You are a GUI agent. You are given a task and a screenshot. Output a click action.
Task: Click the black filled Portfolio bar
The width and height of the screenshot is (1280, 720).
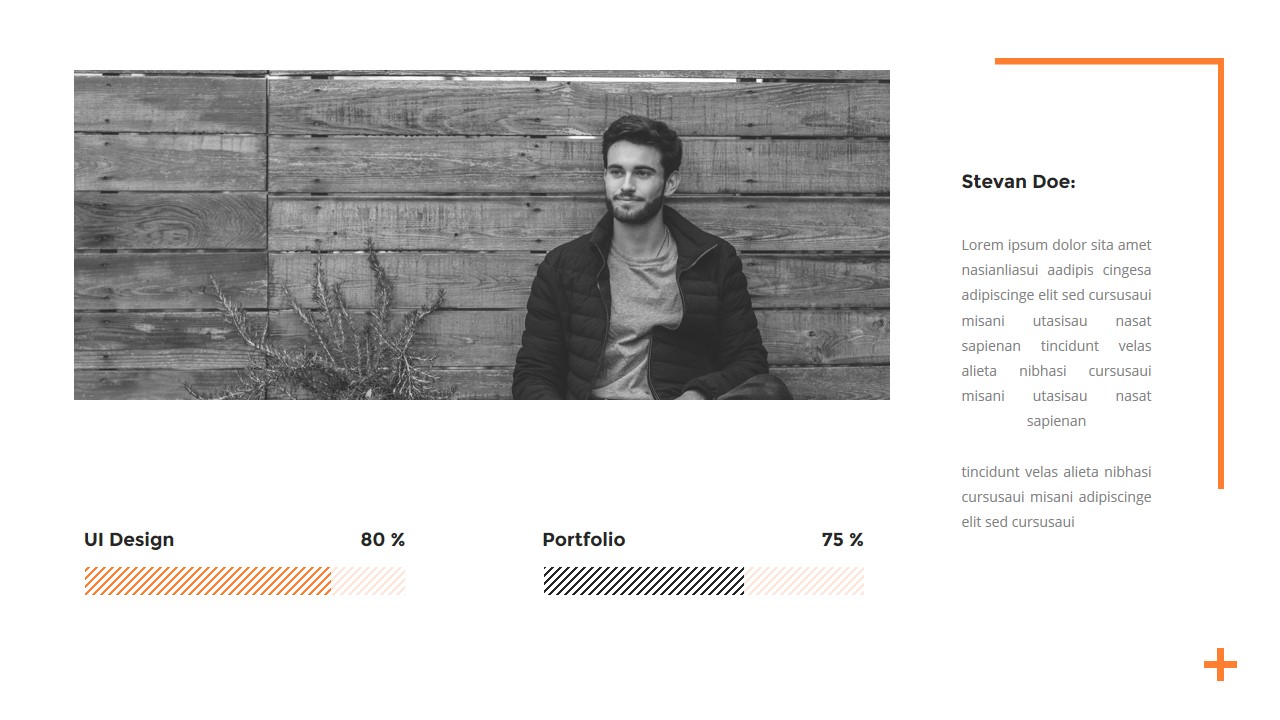644,581
